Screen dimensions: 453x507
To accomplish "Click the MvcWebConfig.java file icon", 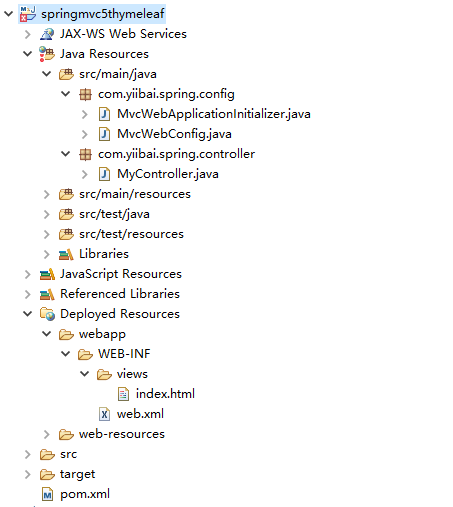I will coord(104,134).
